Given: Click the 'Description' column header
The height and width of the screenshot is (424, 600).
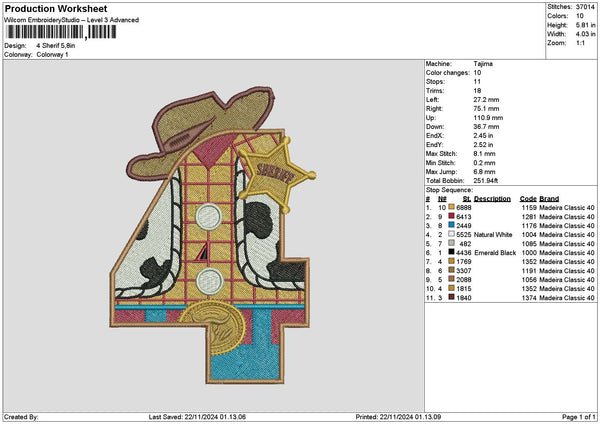Looking at the screenshot, I should click(x=492, y=199).
